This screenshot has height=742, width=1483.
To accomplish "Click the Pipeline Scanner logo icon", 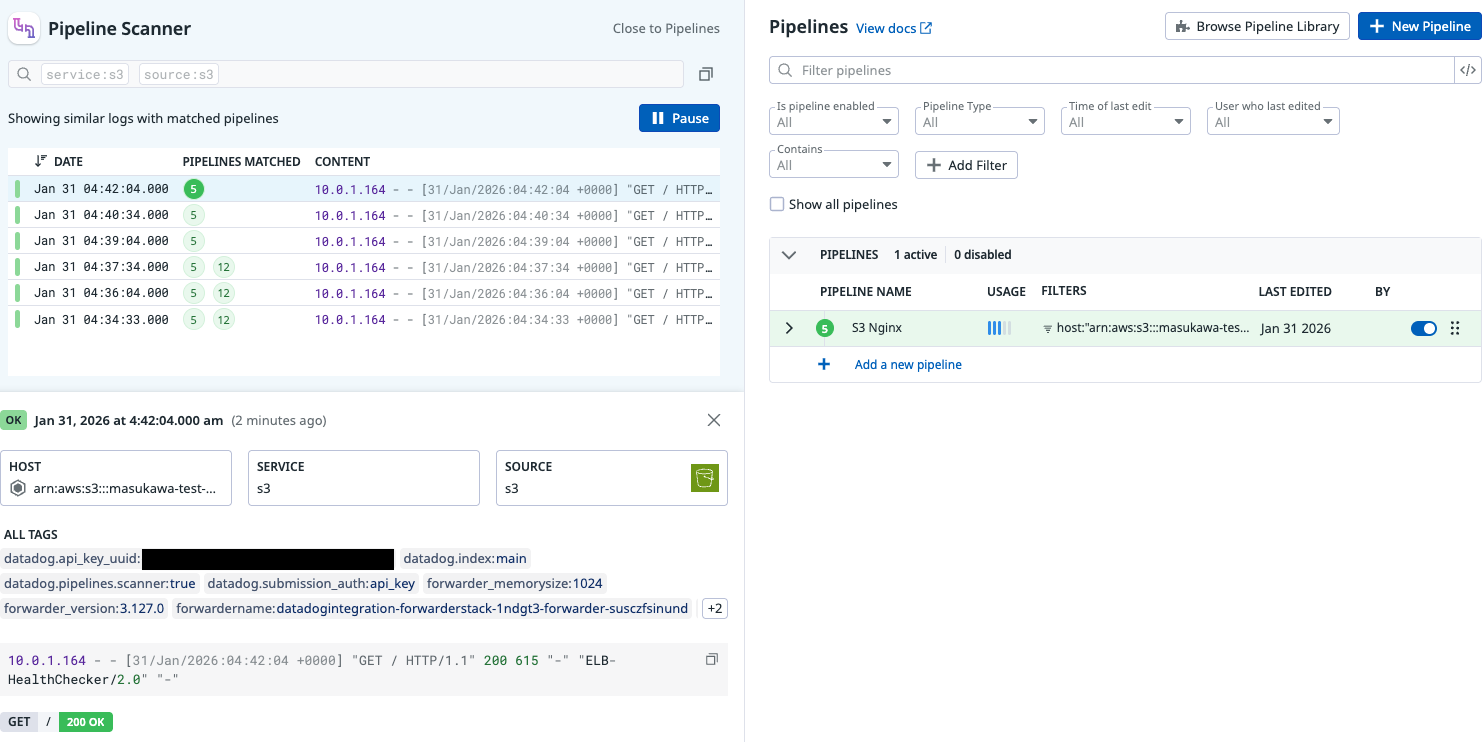I will pos(23,29).
